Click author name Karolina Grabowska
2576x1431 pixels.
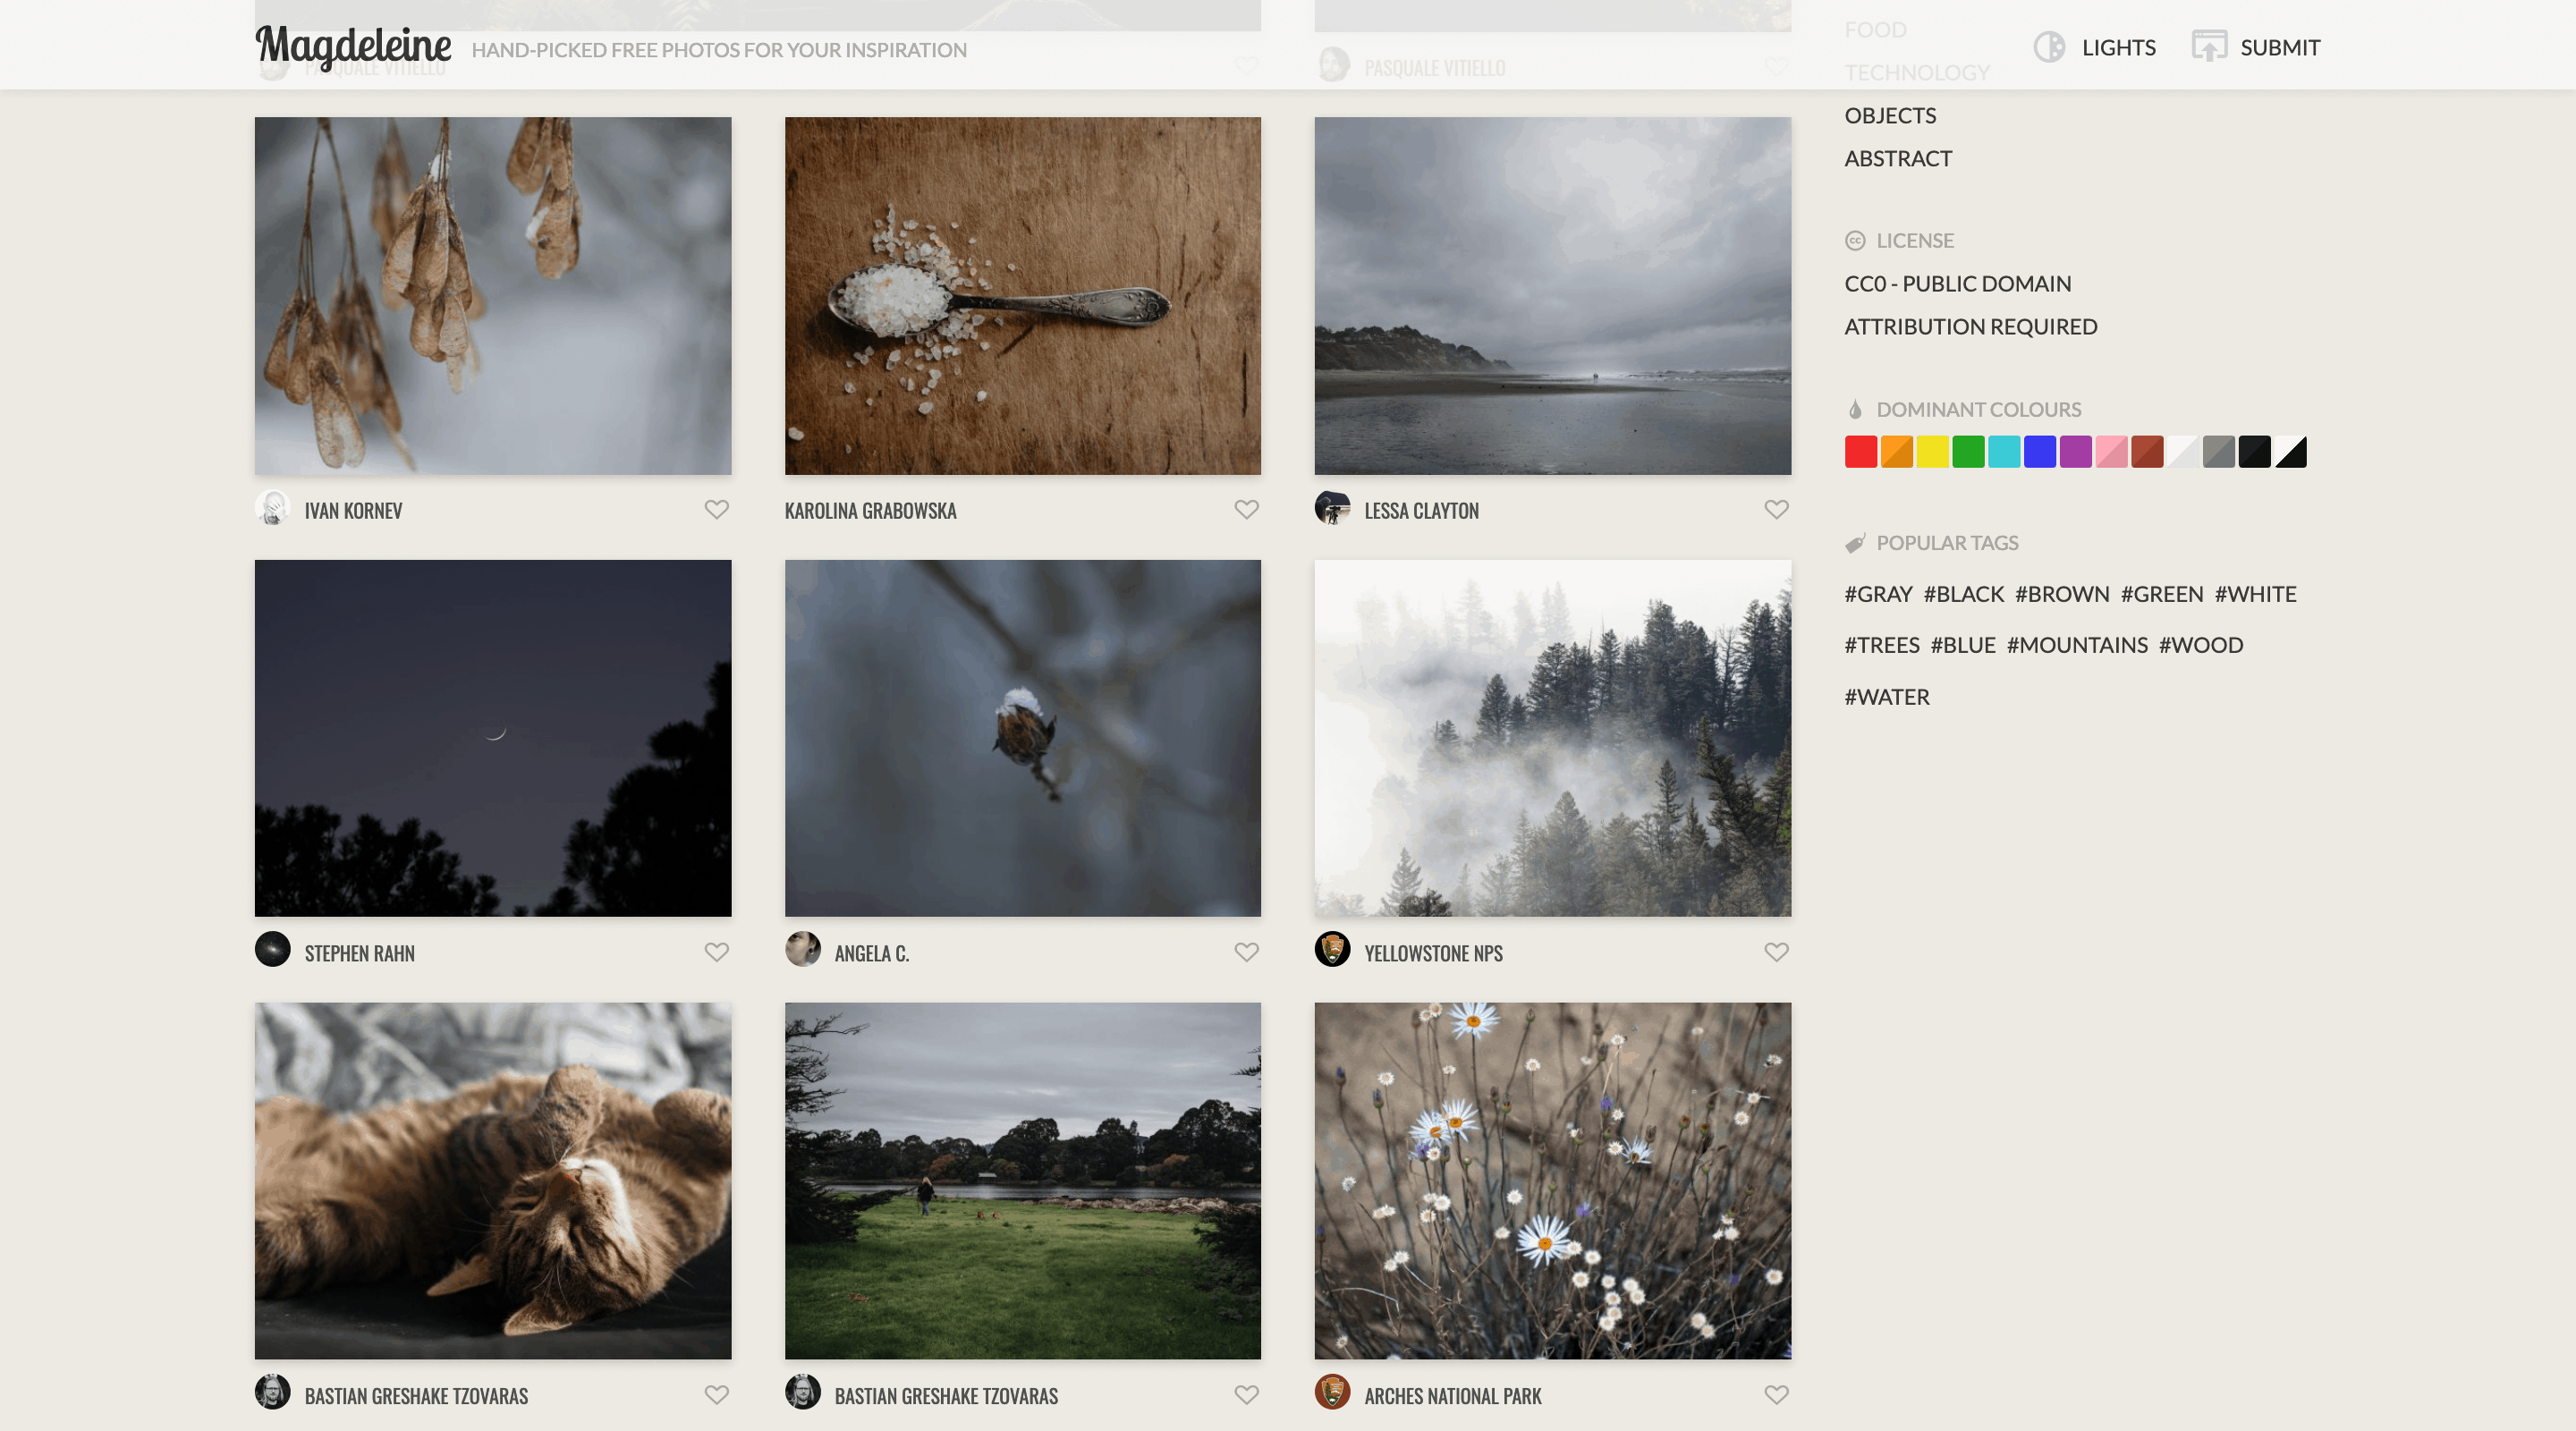pos(870,511)
